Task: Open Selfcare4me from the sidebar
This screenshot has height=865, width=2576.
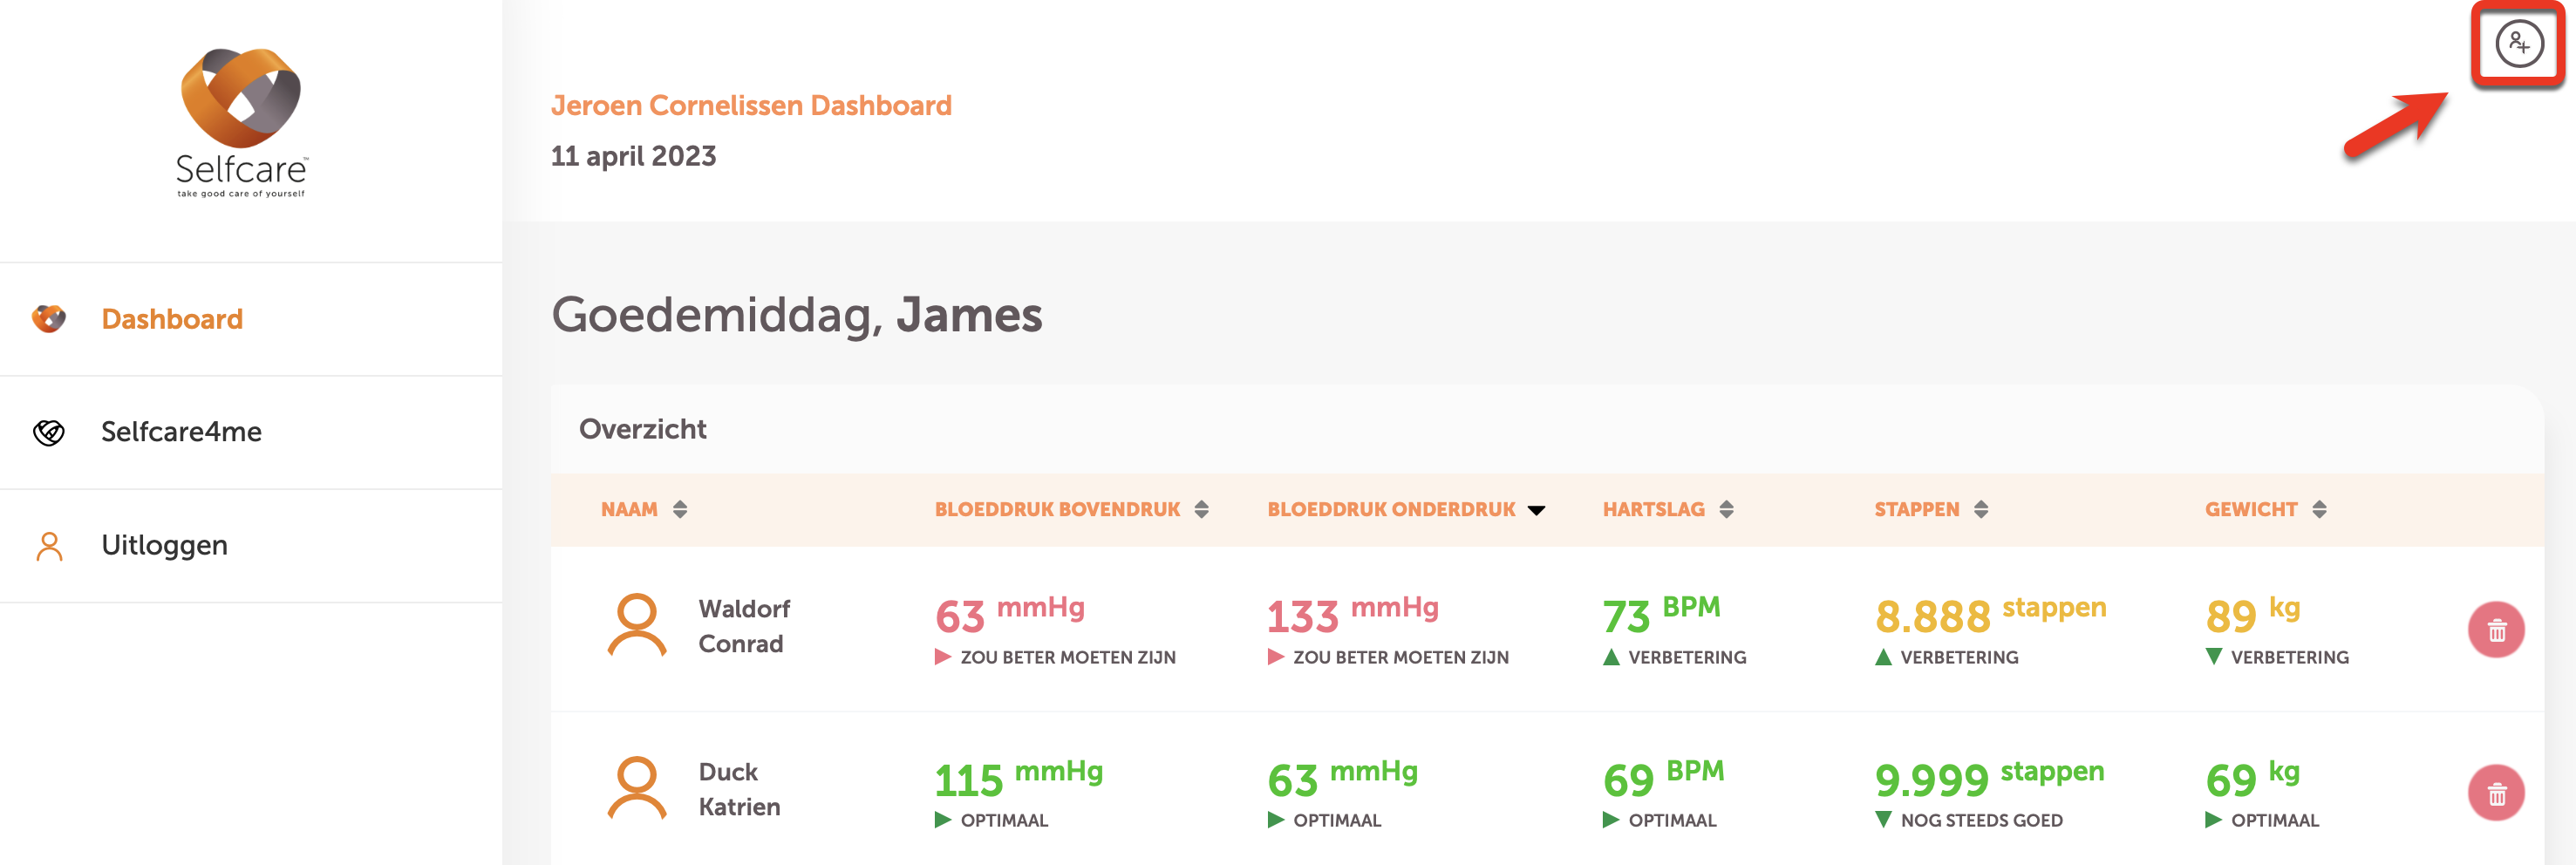Action: tap(181, 432)
